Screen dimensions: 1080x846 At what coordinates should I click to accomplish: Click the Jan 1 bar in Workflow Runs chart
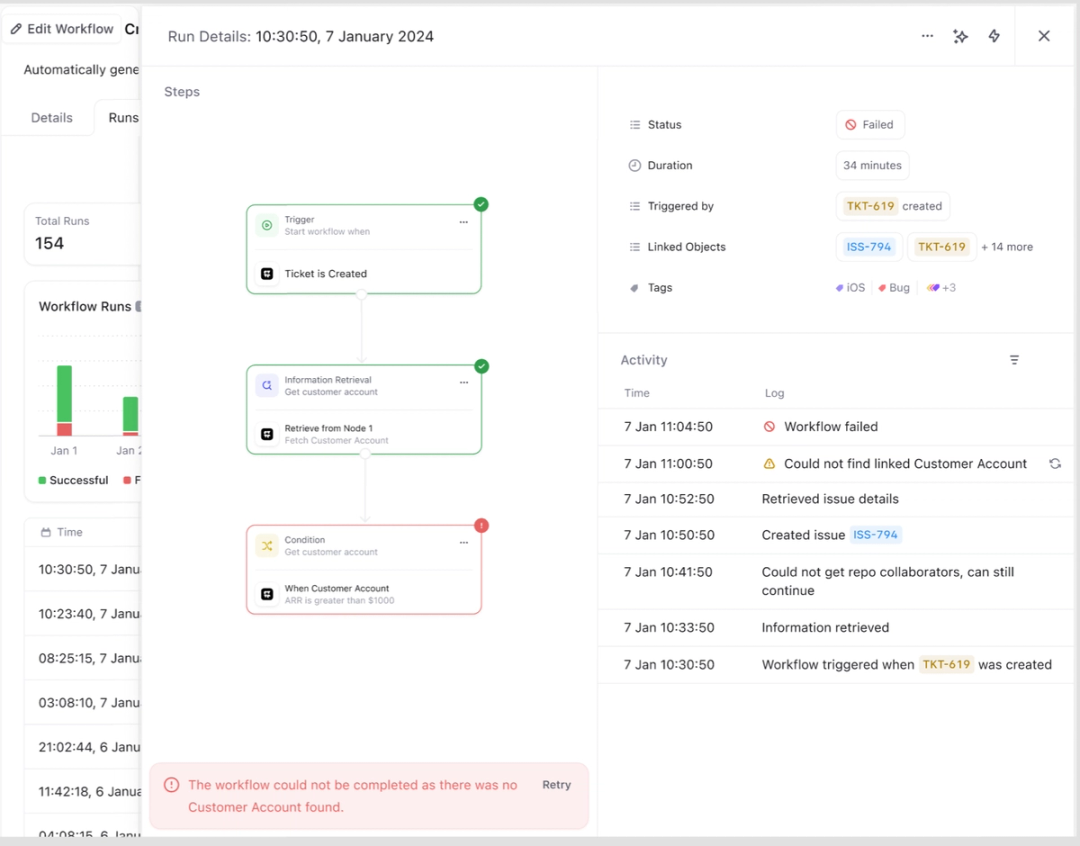point(64,400)
